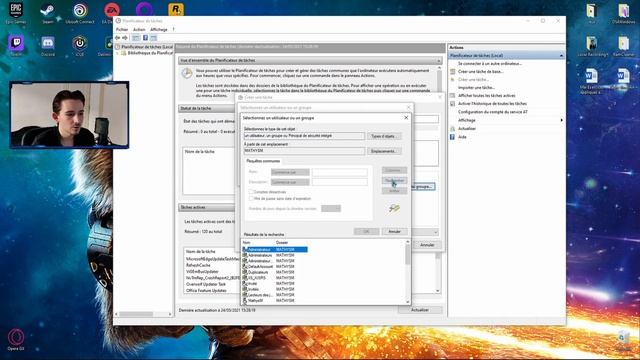Click Annuler beside the OK button
The height and width of the screenshot is (360, 640).
click(x=394, y=231)
